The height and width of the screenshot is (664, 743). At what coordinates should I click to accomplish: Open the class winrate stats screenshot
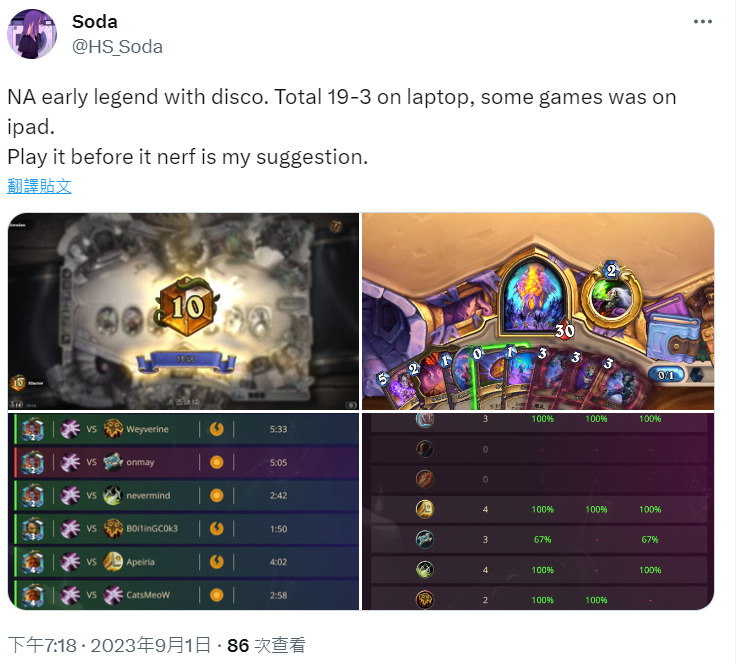[x=538, y=511]
